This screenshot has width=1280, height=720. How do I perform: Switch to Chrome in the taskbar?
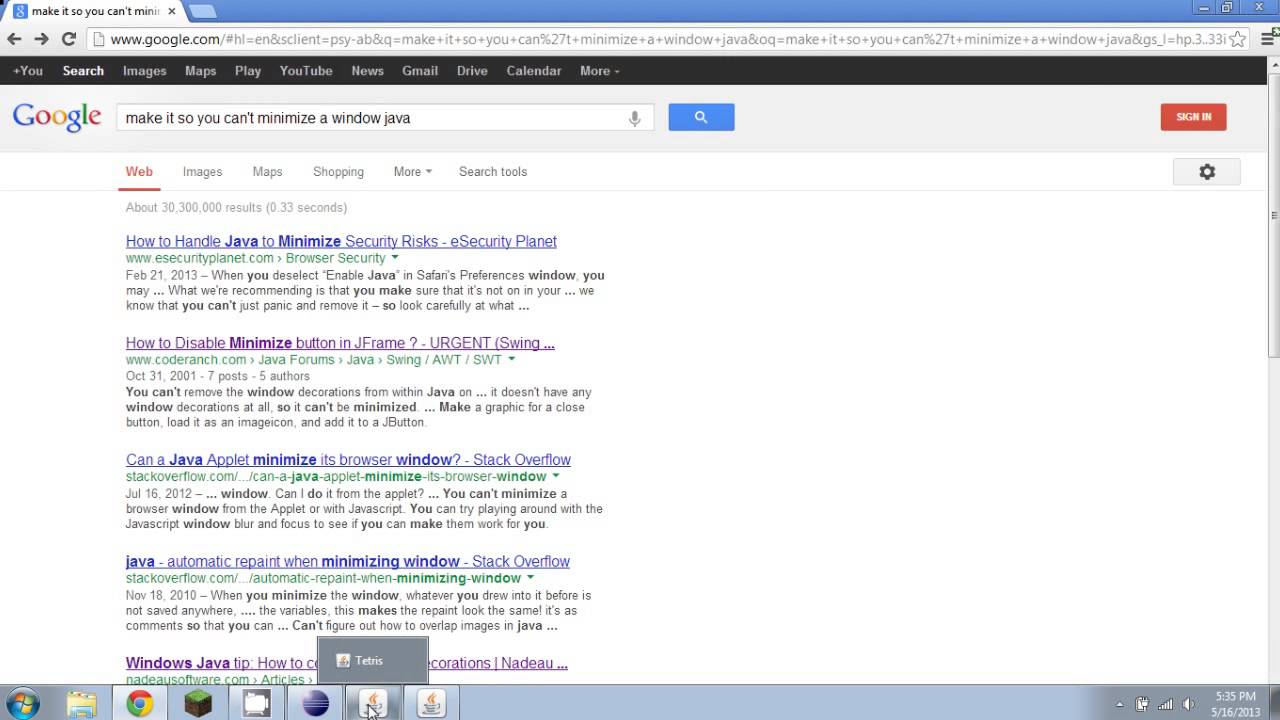[x=139, y=704]
